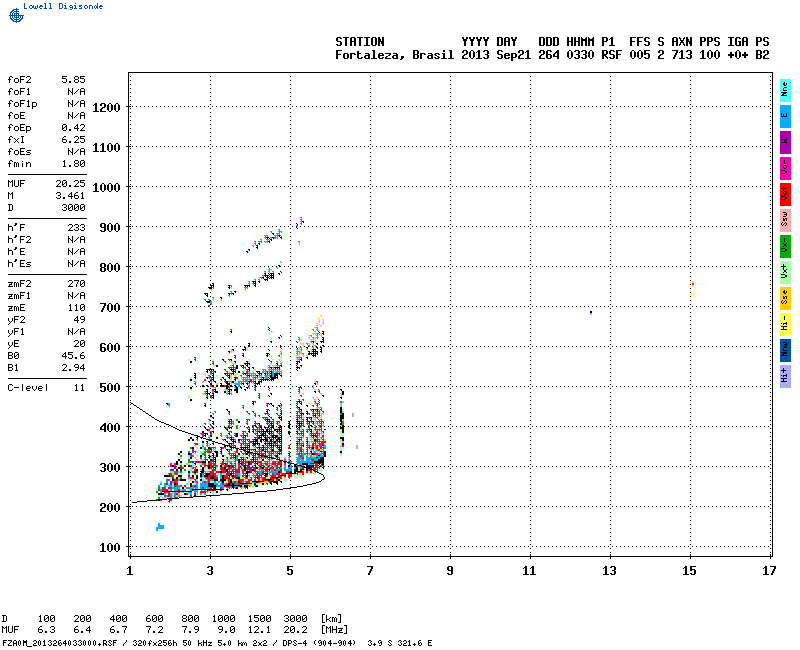800x650 pixels.
Task: Click the bottom-table distance 3000 km
Action: coord(295,619)
